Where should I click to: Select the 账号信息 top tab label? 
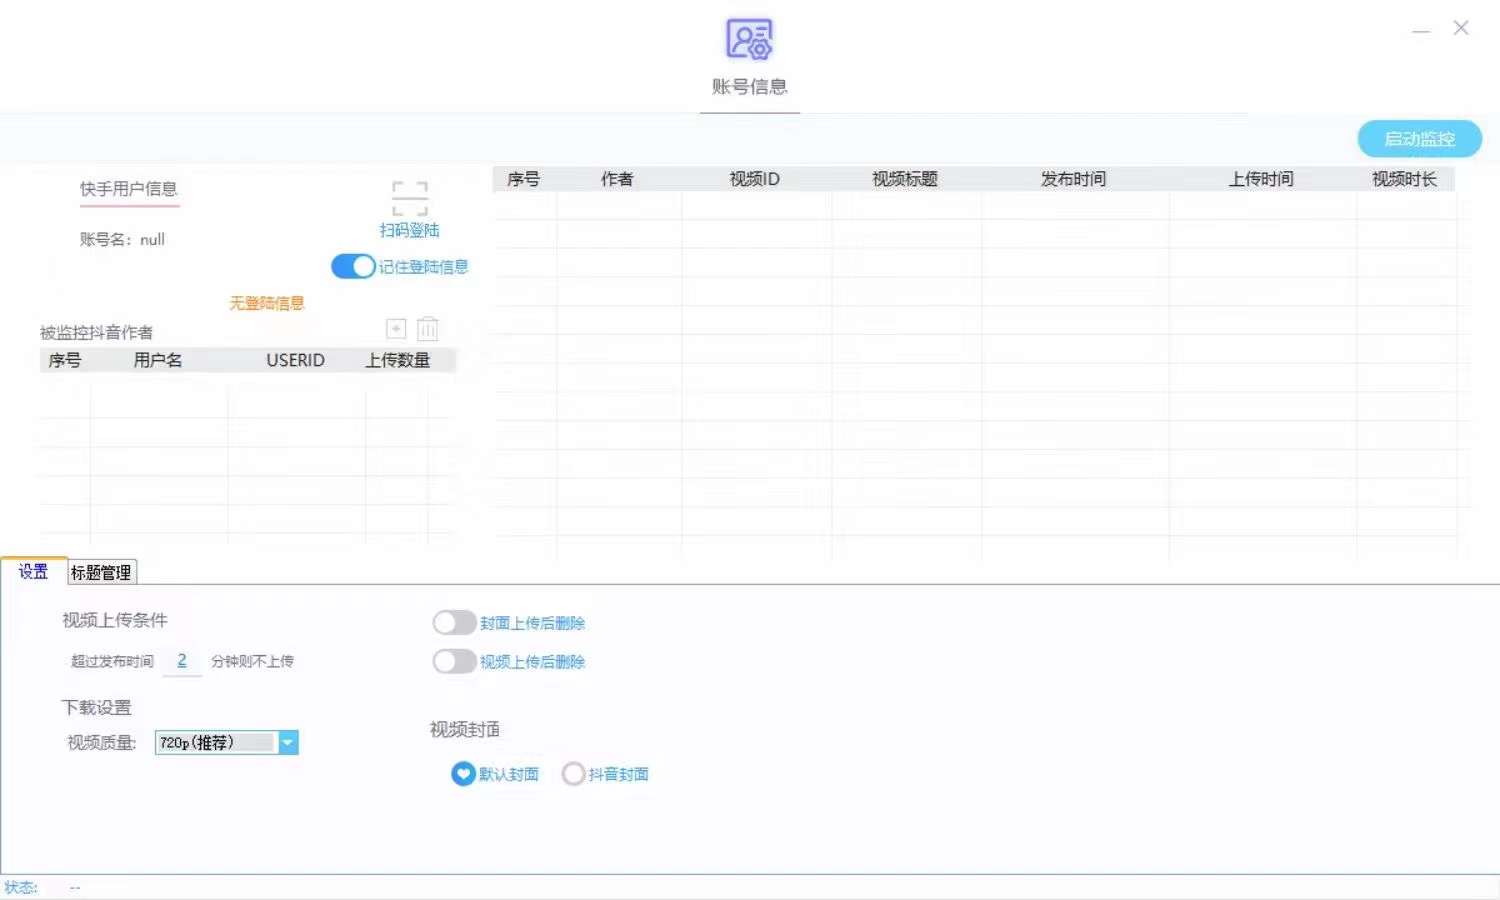pyautogui.click(x=749, y=87)
